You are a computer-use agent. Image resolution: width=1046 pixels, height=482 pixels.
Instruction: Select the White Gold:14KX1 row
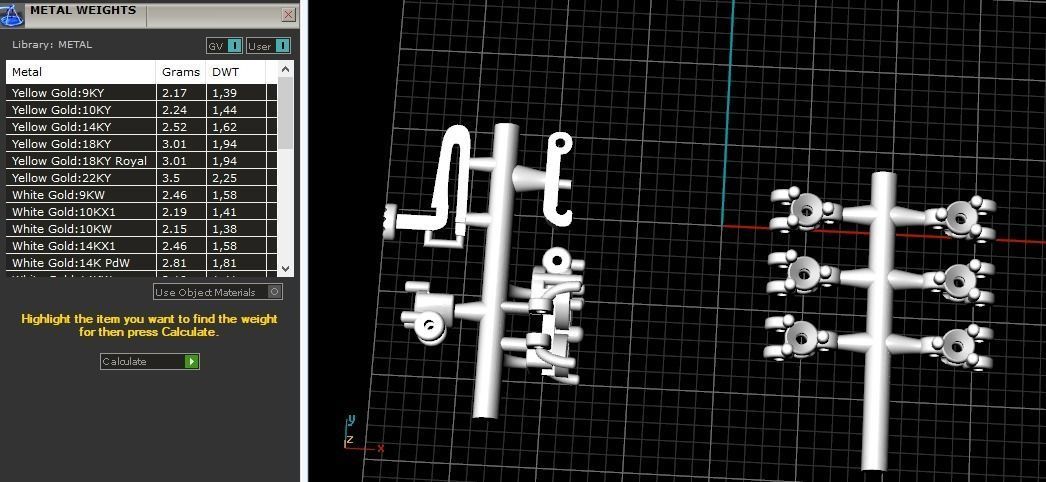[x=141, y=246]
